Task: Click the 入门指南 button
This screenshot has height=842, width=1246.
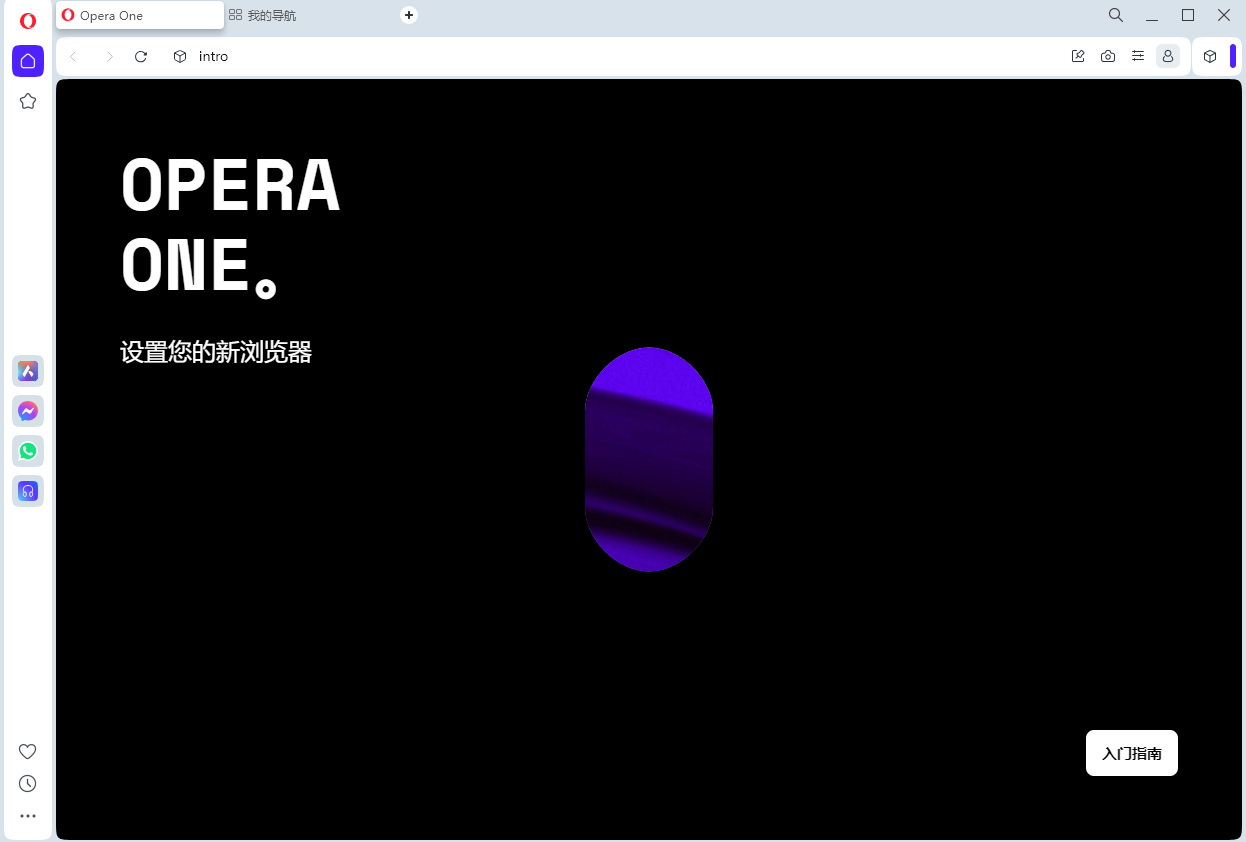Action: [1132, 753]
